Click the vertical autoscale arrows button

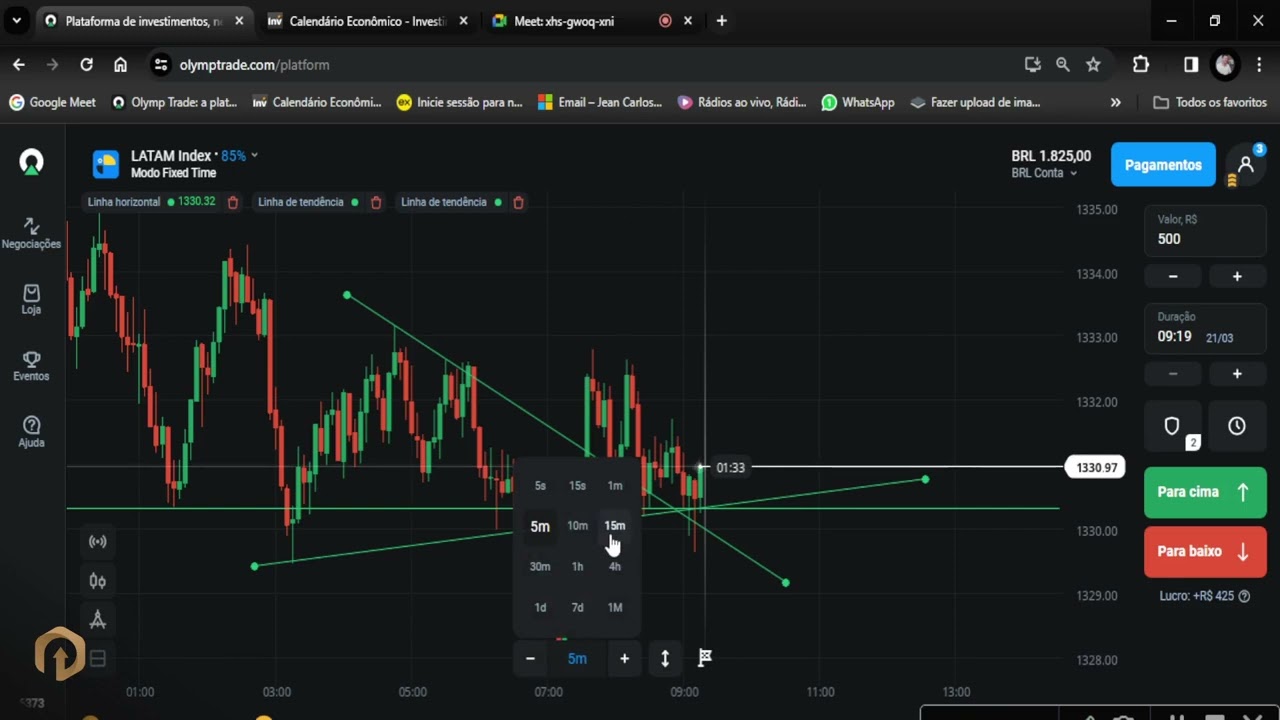click(665, 658)
